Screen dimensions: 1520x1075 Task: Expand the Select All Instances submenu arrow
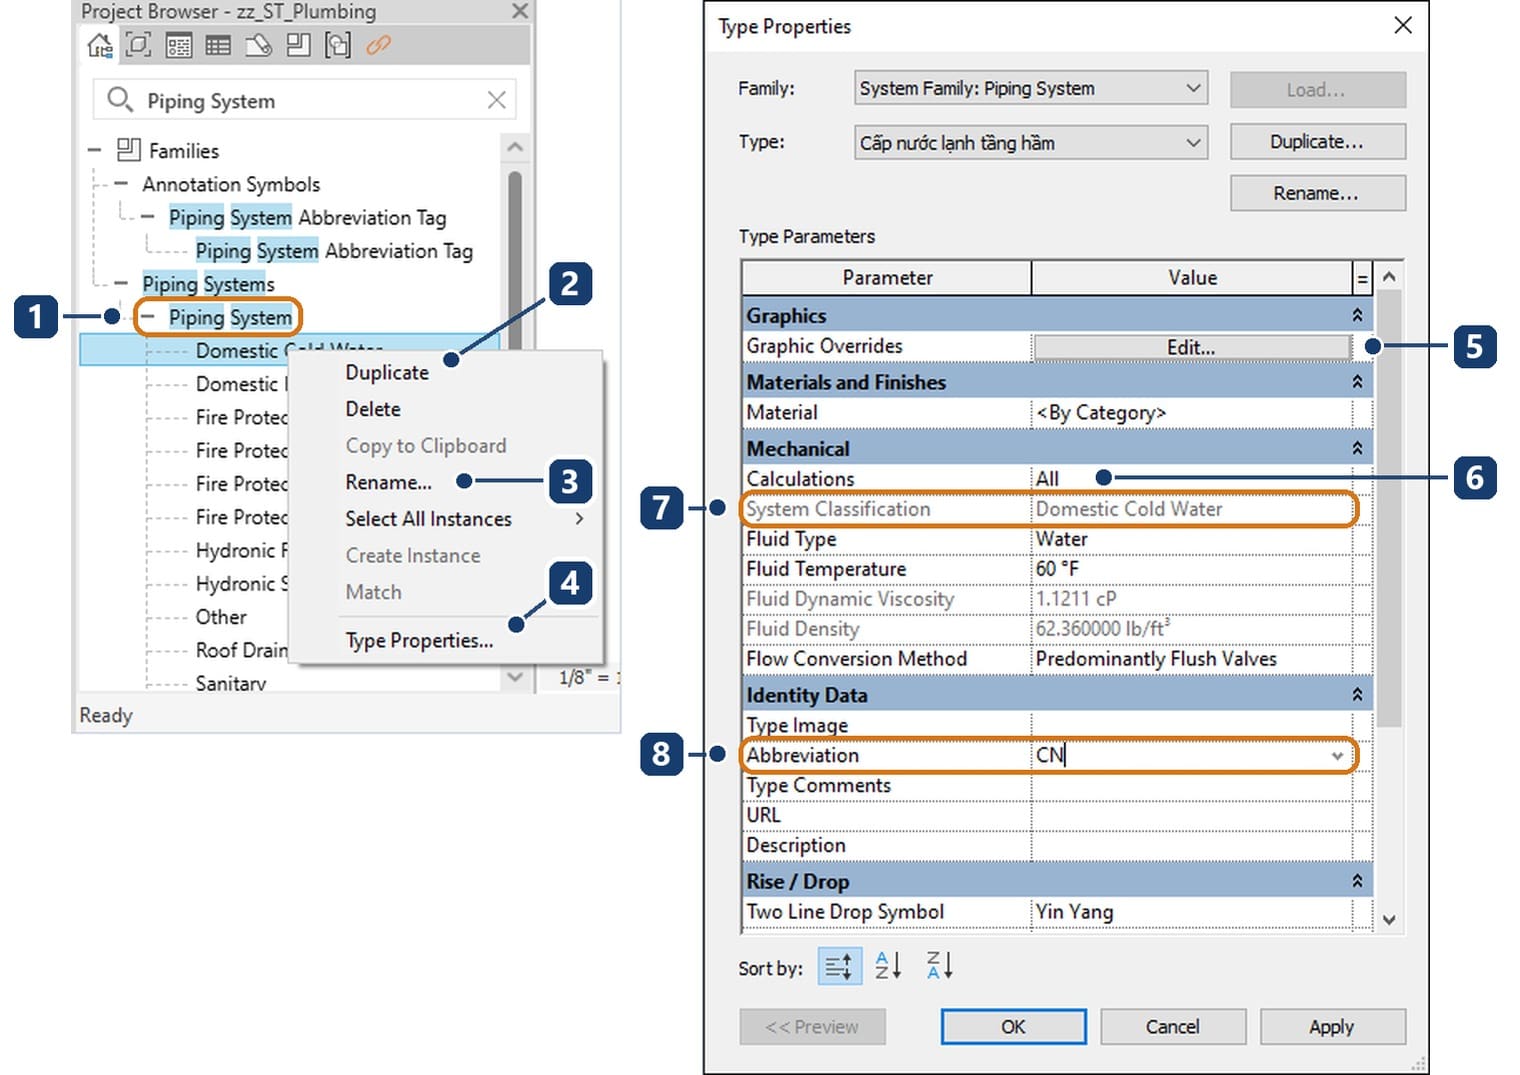(579, 519)
